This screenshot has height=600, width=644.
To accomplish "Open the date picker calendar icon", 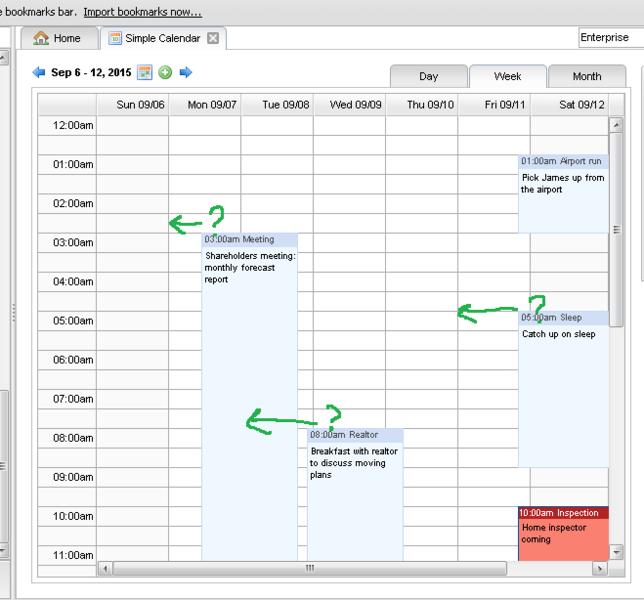I will click(144, 73).
